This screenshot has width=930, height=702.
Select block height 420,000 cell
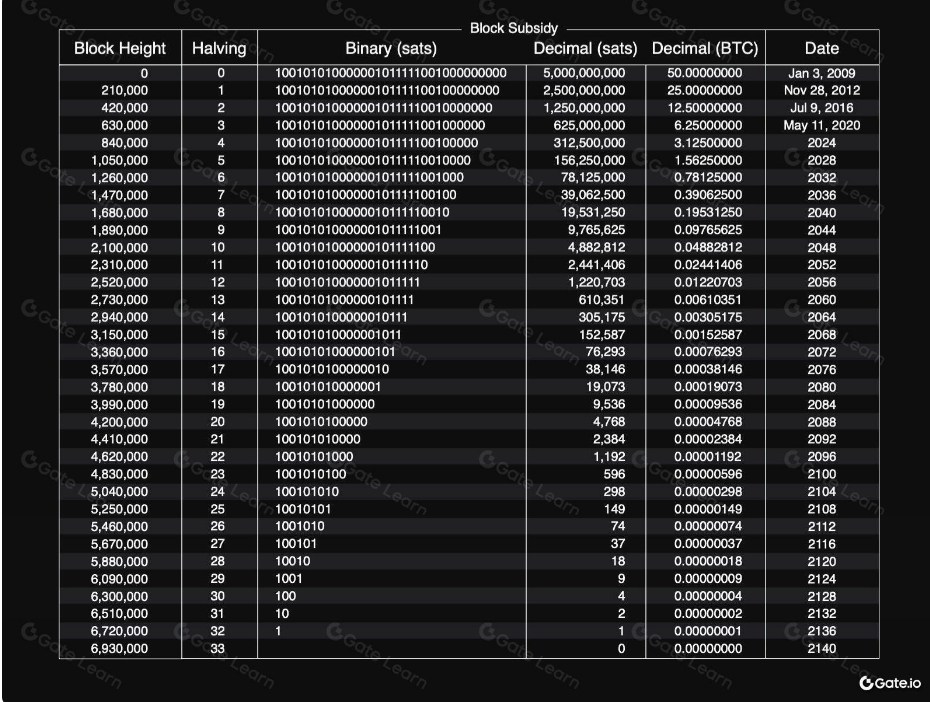(125, 108)
